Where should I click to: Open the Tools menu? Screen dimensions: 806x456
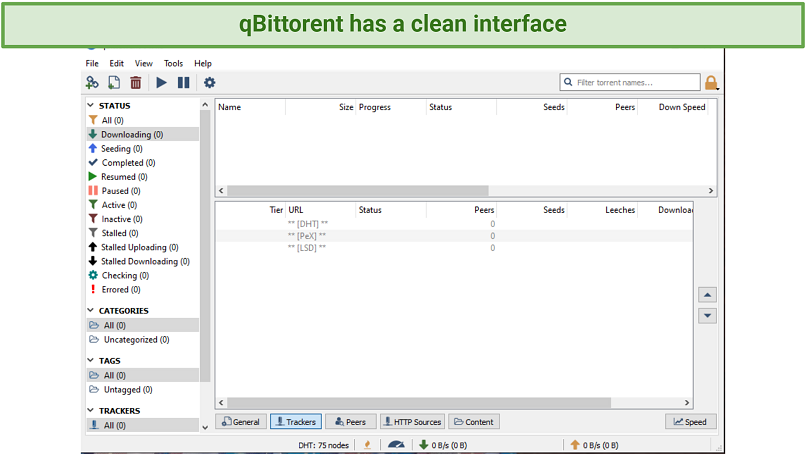coord(173,63)
